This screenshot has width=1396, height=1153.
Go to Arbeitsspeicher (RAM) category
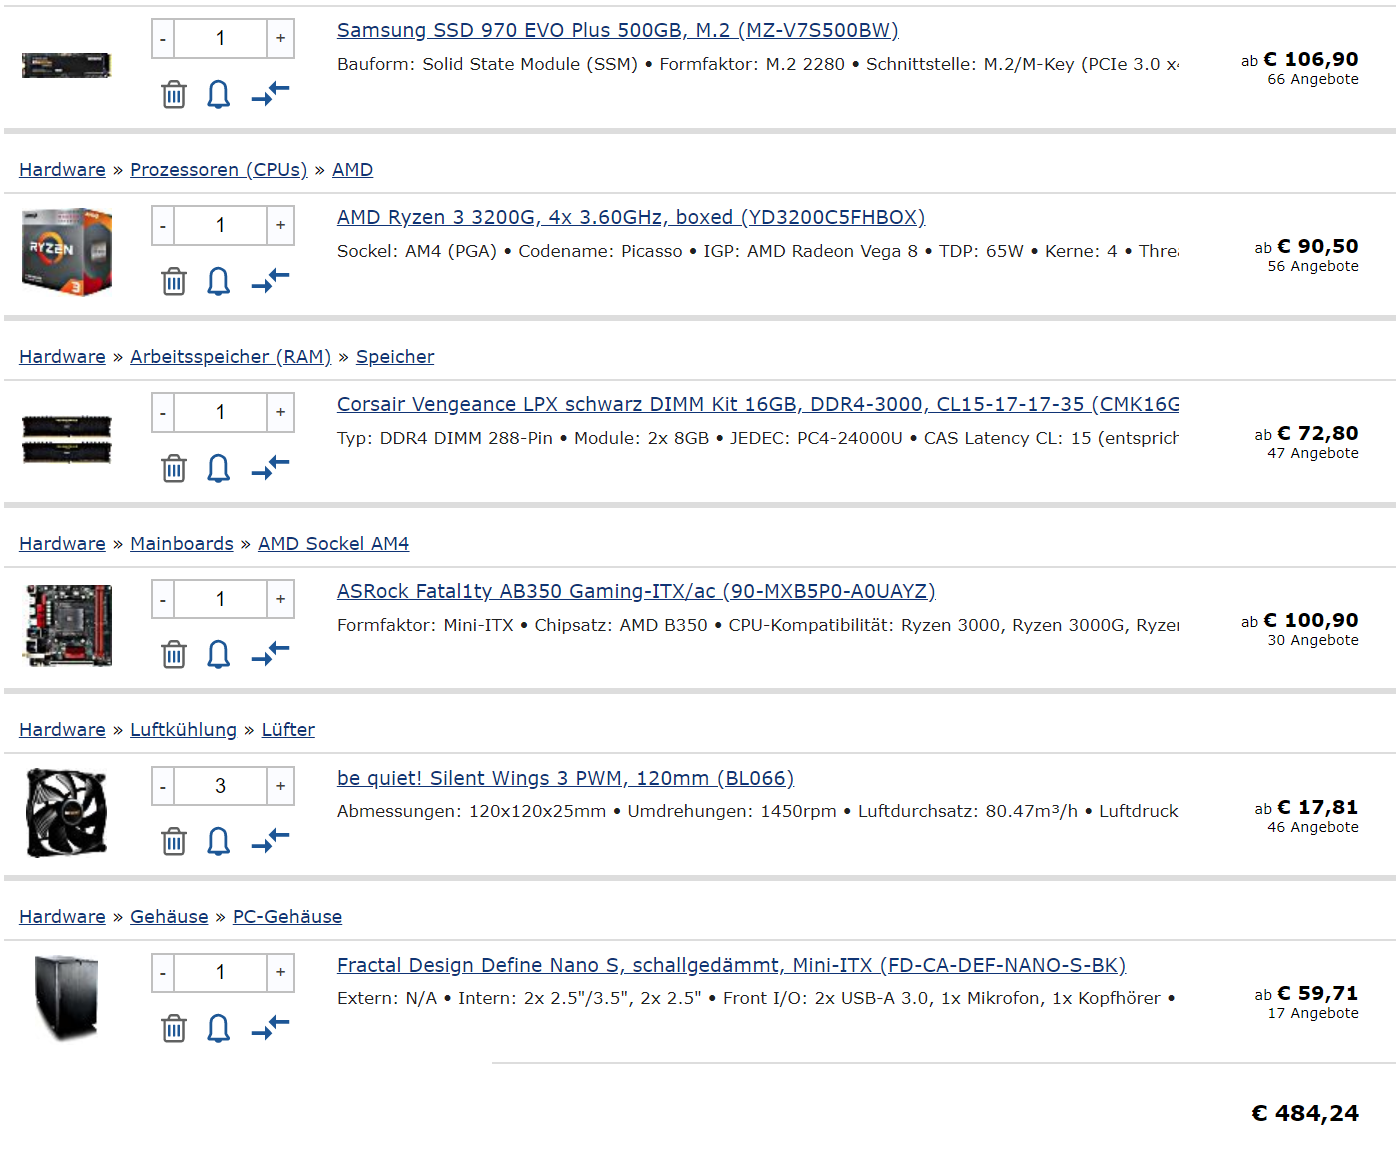pyautogui.click(x=230, y=357)
